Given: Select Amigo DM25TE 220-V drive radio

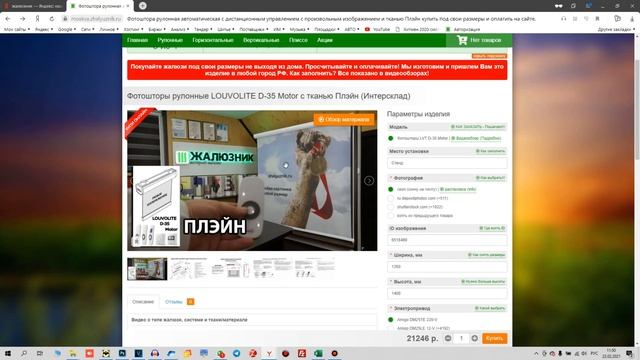Looking at the screenshot, I should click(390, 320).
